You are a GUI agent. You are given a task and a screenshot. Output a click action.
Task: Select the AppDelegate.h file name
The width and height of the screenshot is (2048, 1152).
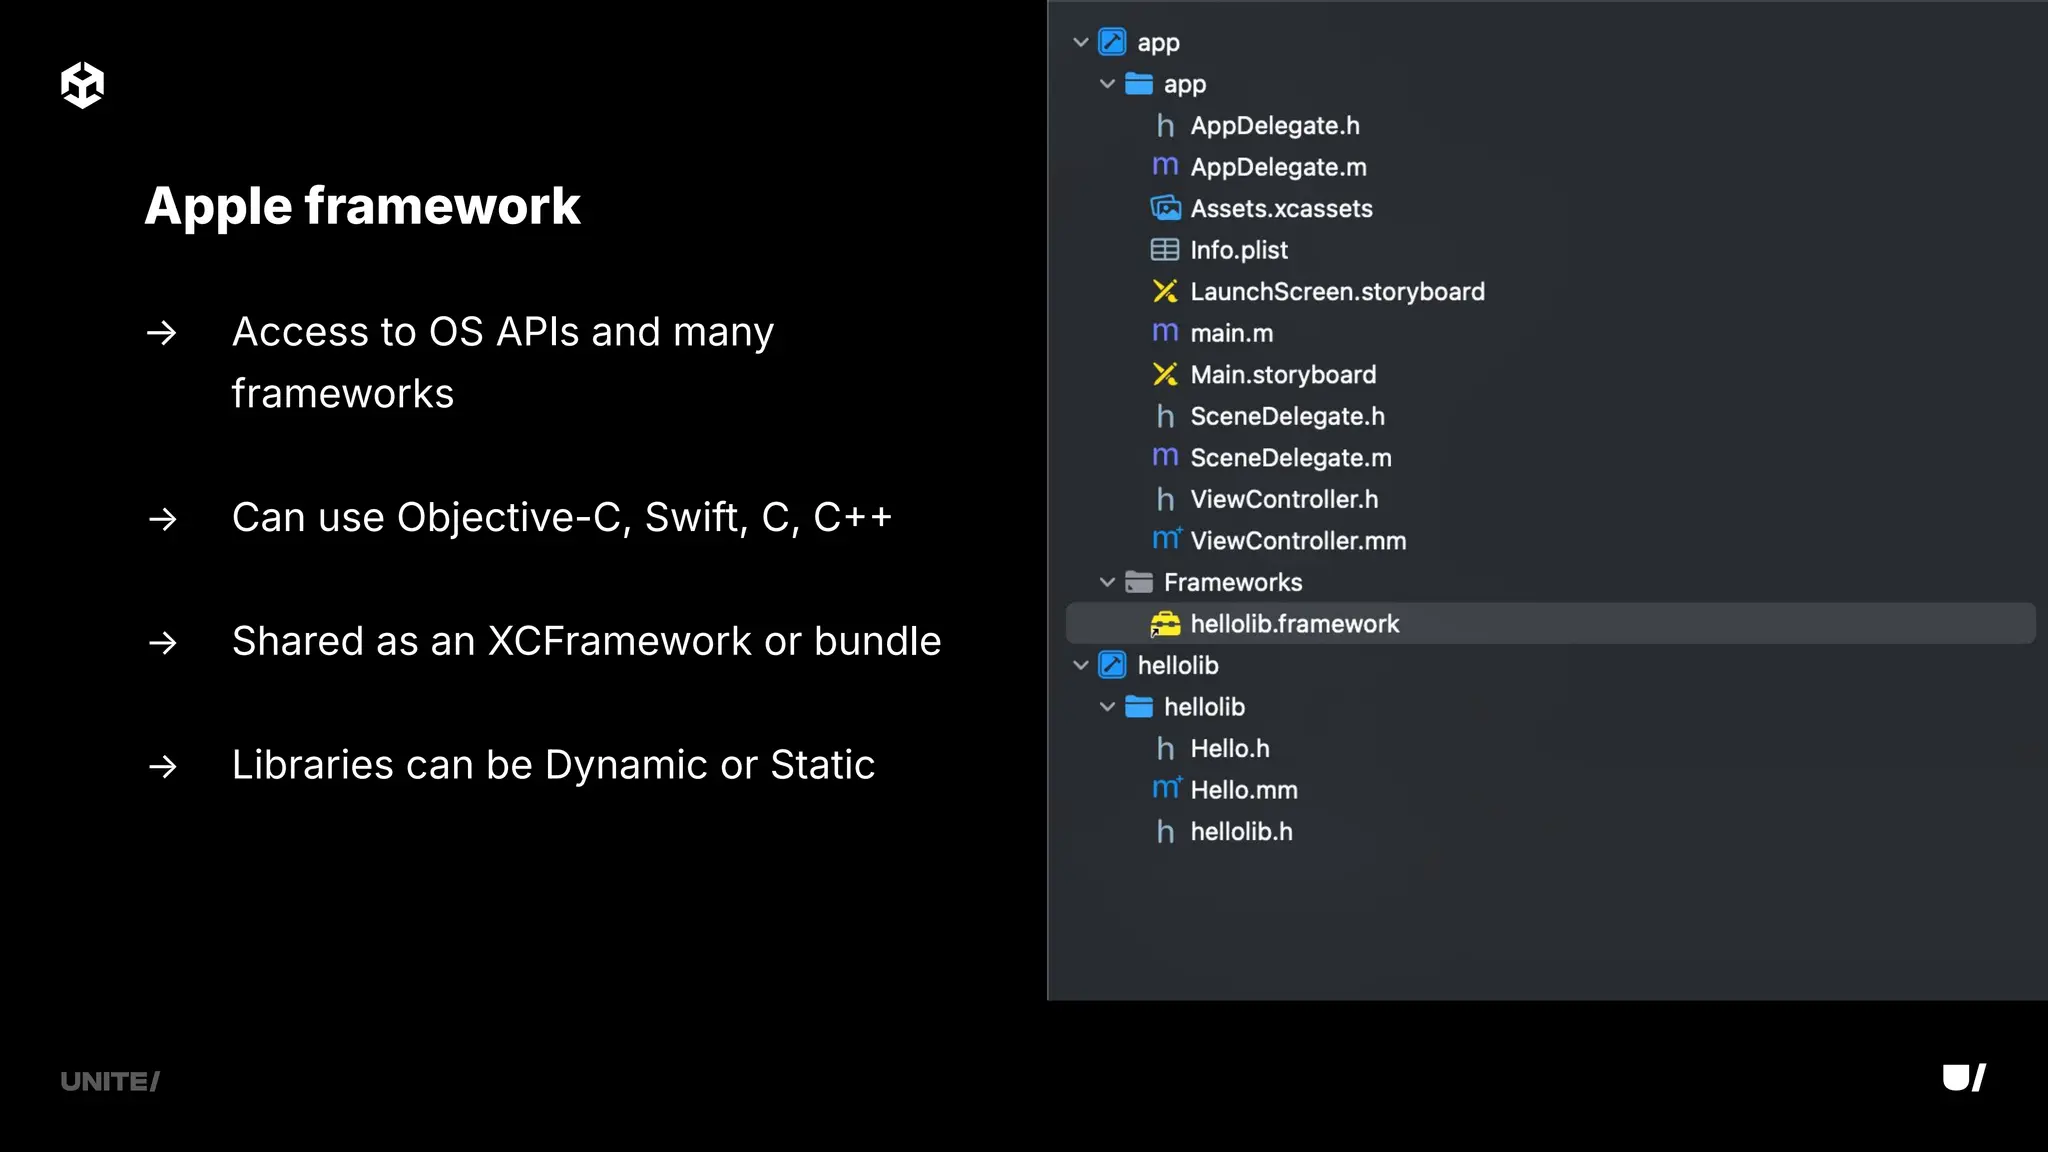(x=1275, y=126)
